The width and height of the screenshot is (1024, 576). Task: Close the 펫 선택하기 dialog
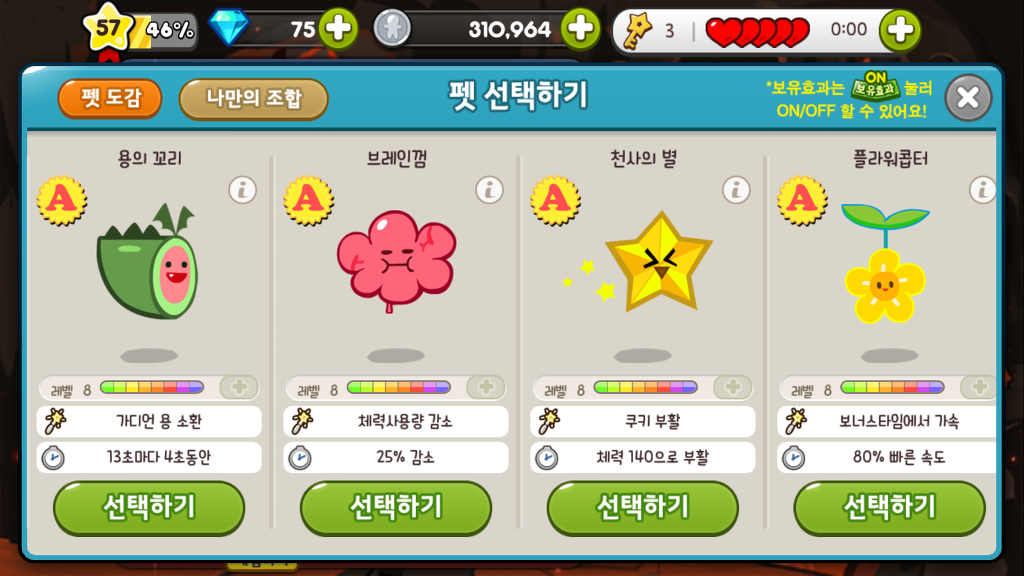[968, 98]
